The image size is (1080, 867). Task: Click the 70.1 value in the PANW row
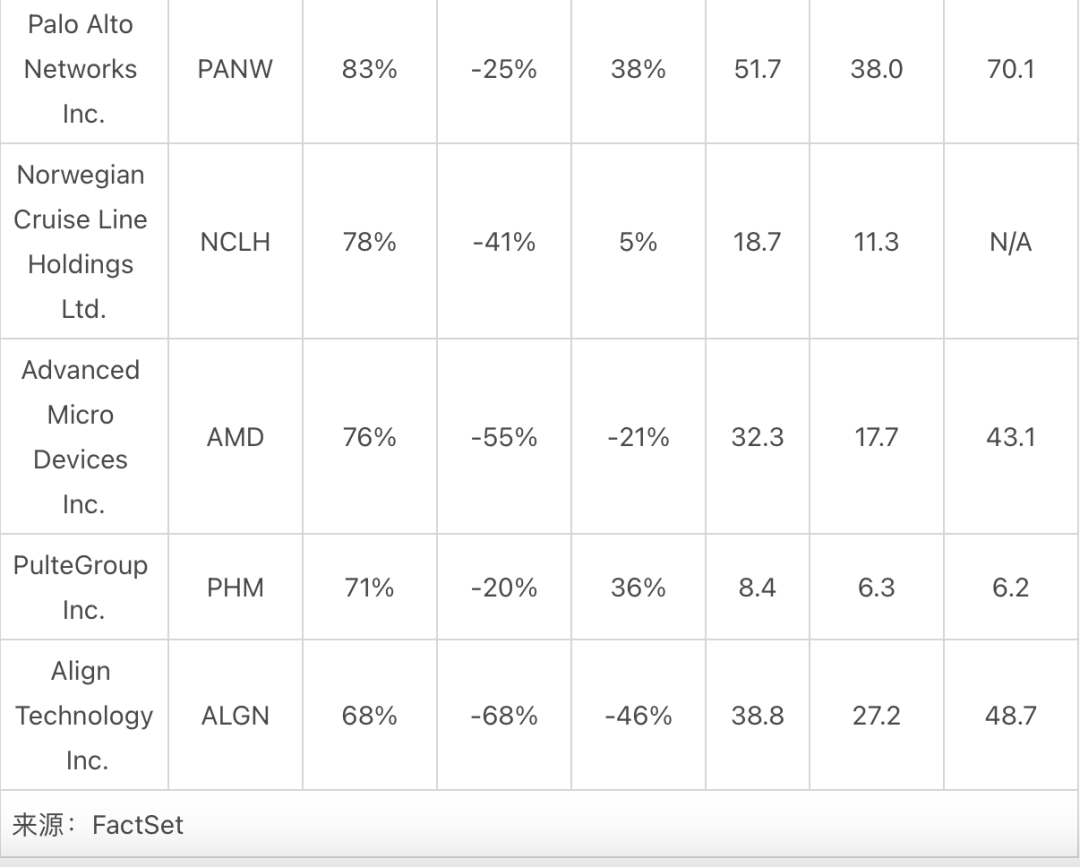(x=1010, y=69)
